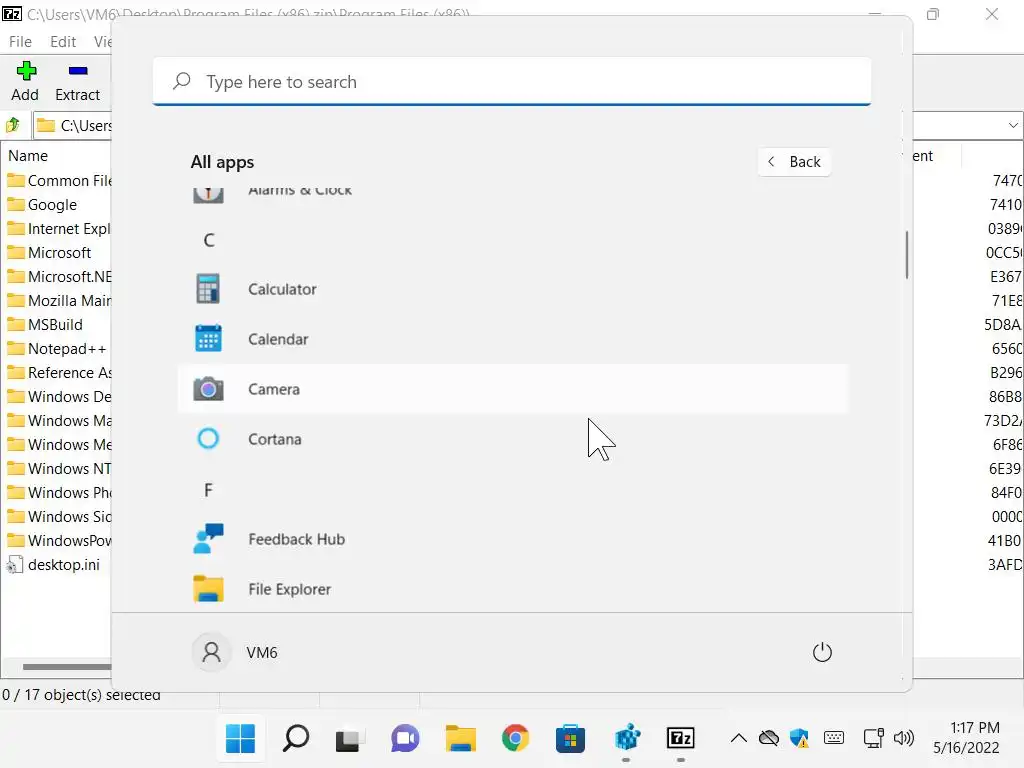Open File Explorer from All apps list
1024x768 pixels.
[513, 589]
